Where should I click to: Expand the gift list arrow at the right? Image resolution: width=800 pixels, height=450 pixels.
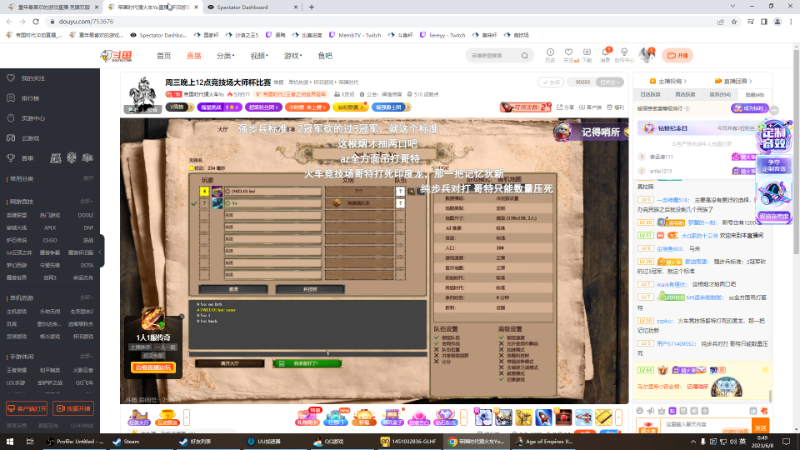coord(619,417)
